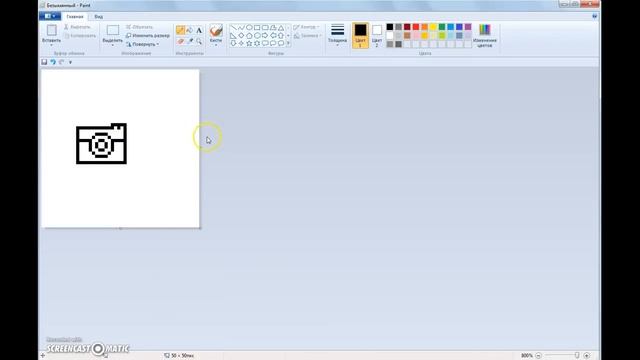Click Resize (Изменить размер) button
The image size is (640, 360).
(x=148, y=36)
